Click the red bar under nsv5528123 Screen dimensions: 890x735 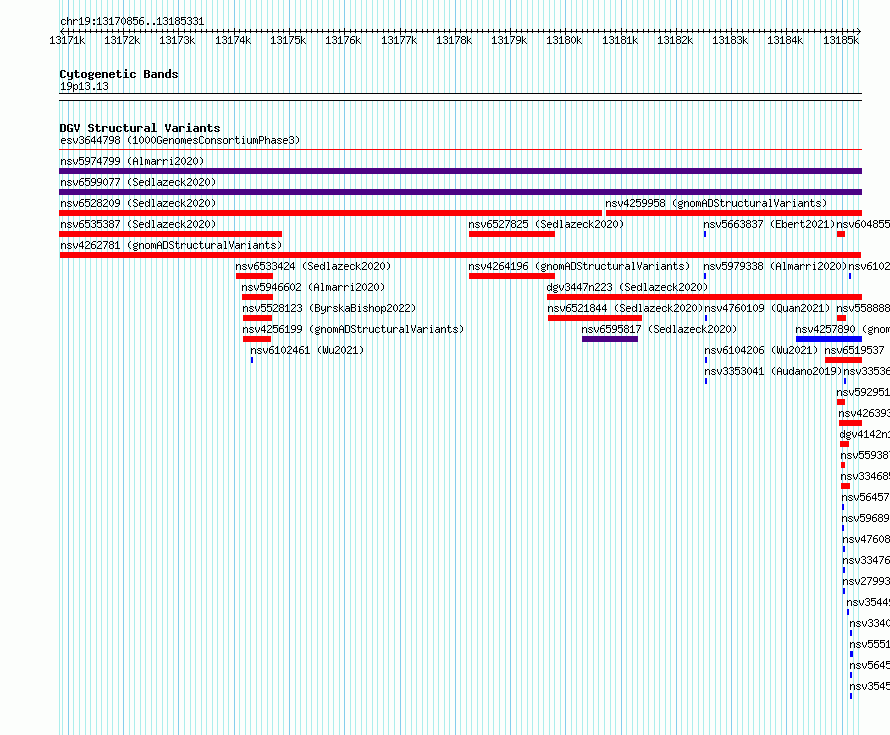click(x=258, y=318)
